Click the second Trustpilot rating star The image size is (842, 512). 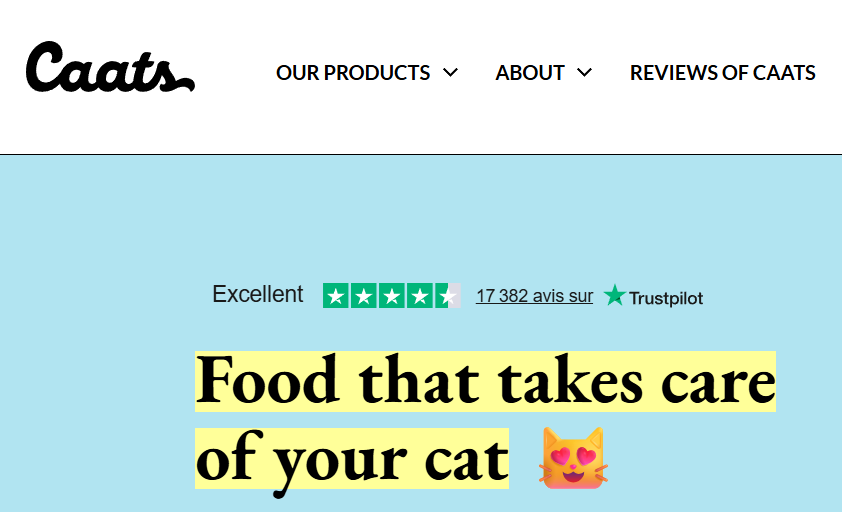364,296
